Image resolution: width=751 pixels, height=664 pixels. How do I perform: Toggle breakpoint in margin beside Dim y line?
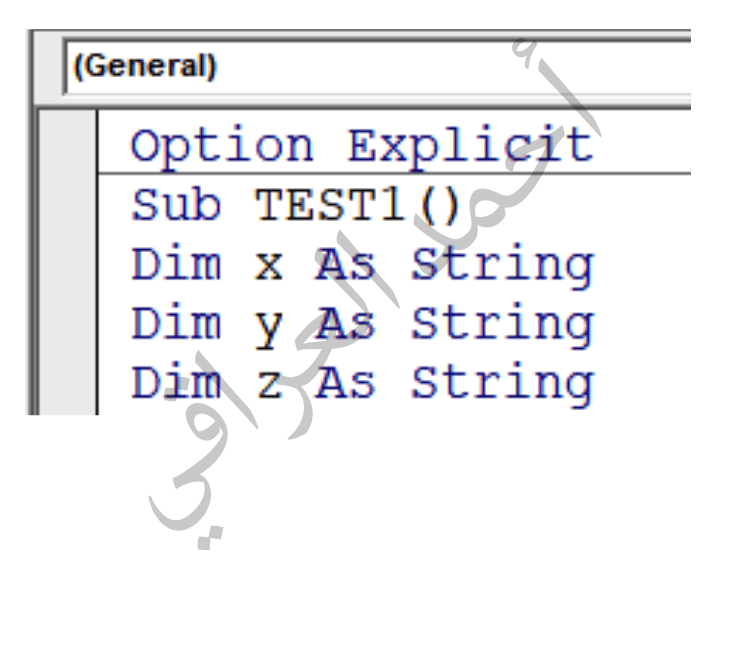click(x=68, y=323)
